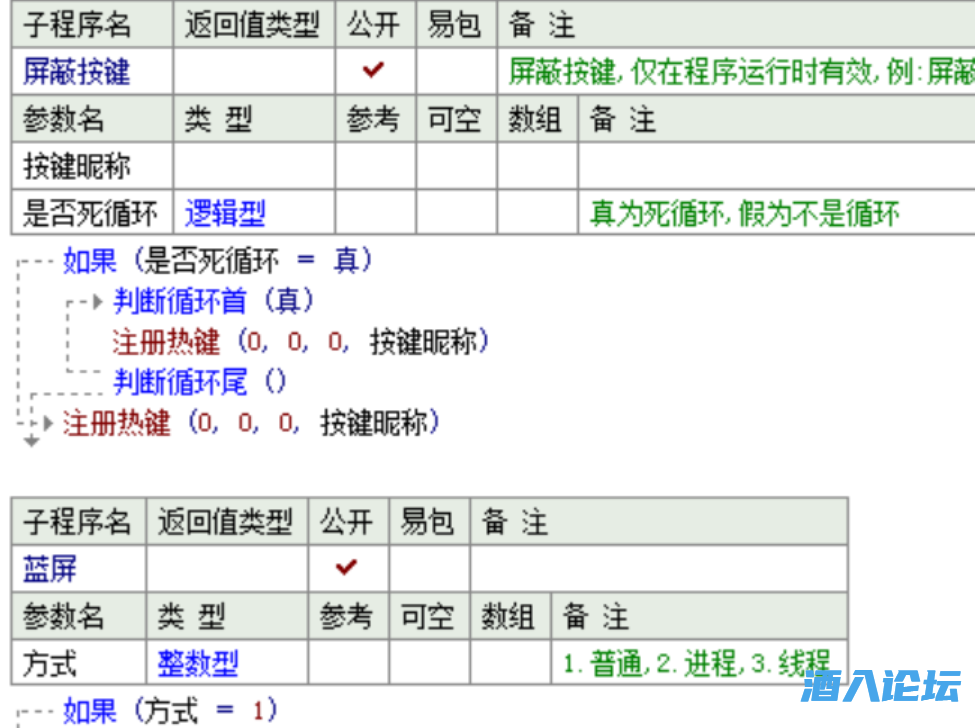Screen dimensions: 975x728
Task: Select the 如果 (是否死循环 = 真) statement
Action: tap(218, 262)
